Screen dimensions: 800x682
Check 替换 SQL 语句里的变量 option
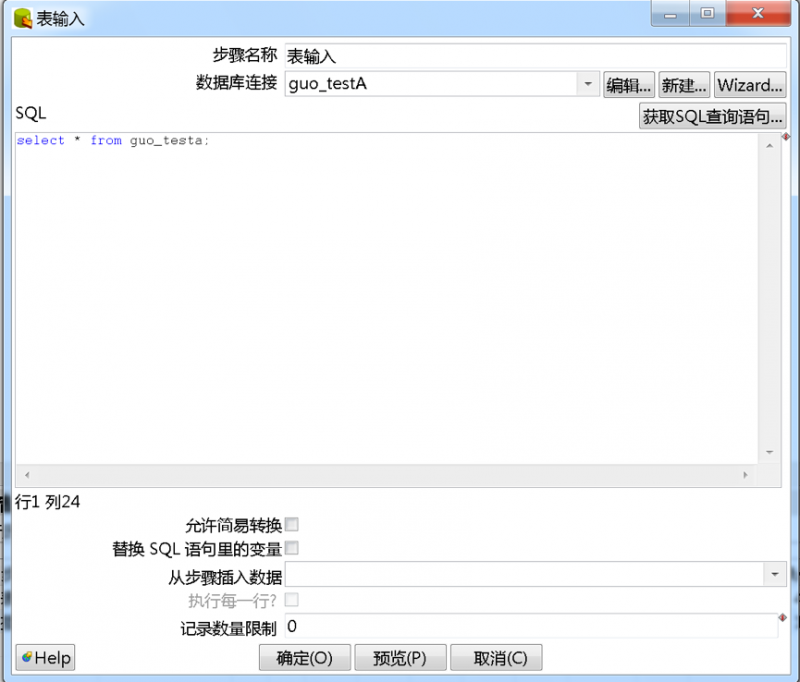coord(291,548)
